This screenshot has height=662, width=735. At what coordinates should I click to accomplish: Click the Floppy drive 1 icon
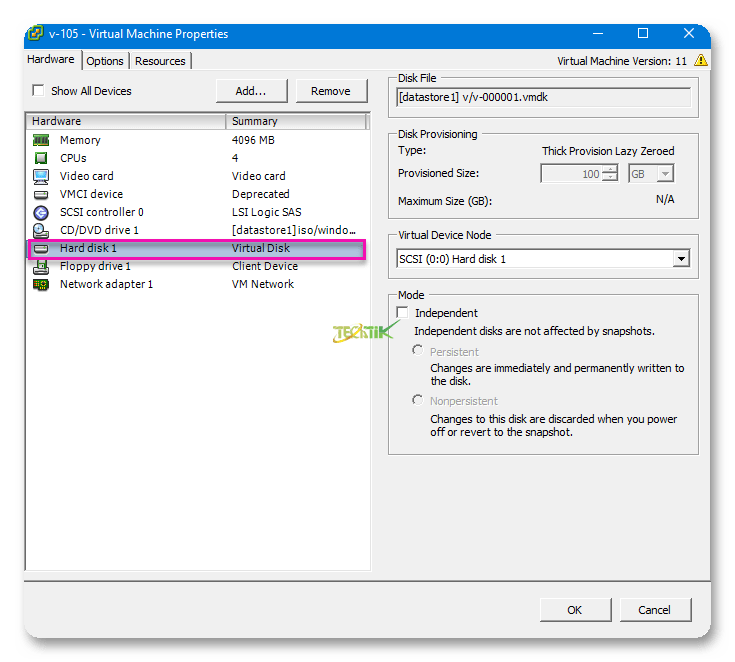(41, 266)
